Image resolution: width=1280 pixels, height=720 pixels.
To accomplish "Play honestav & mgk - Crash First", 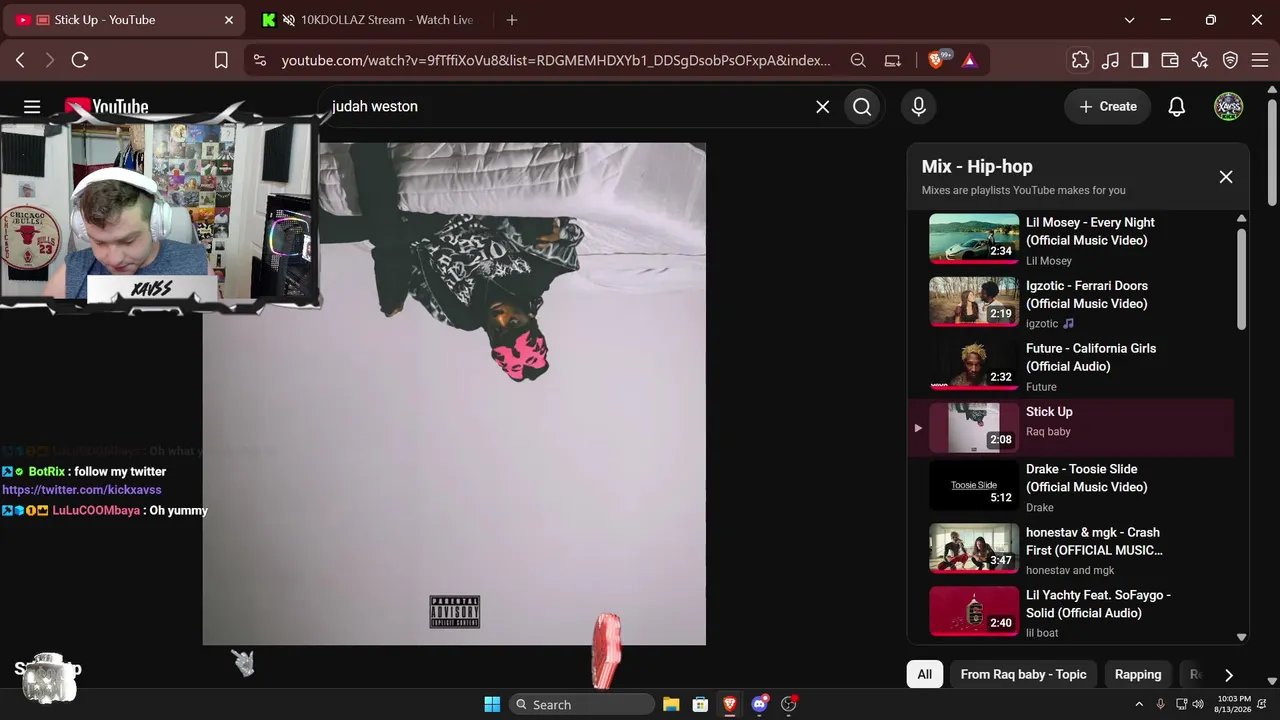I will (x=1070, y=550).
